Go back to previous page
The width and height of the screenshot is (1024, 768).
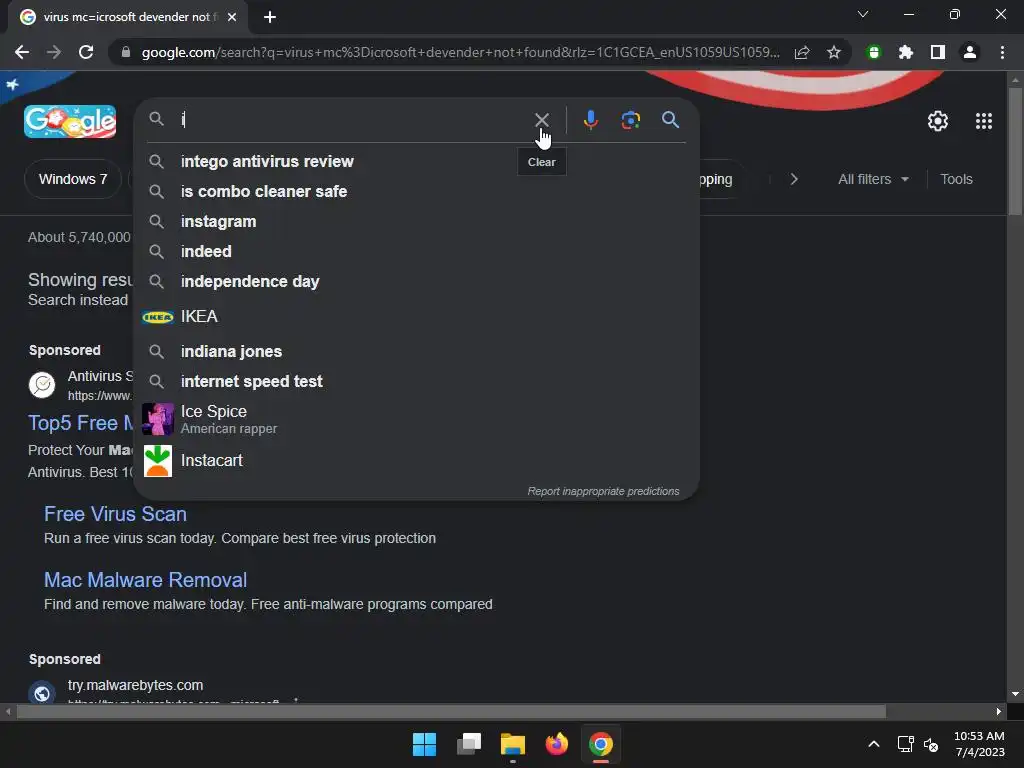click(22, 52)
